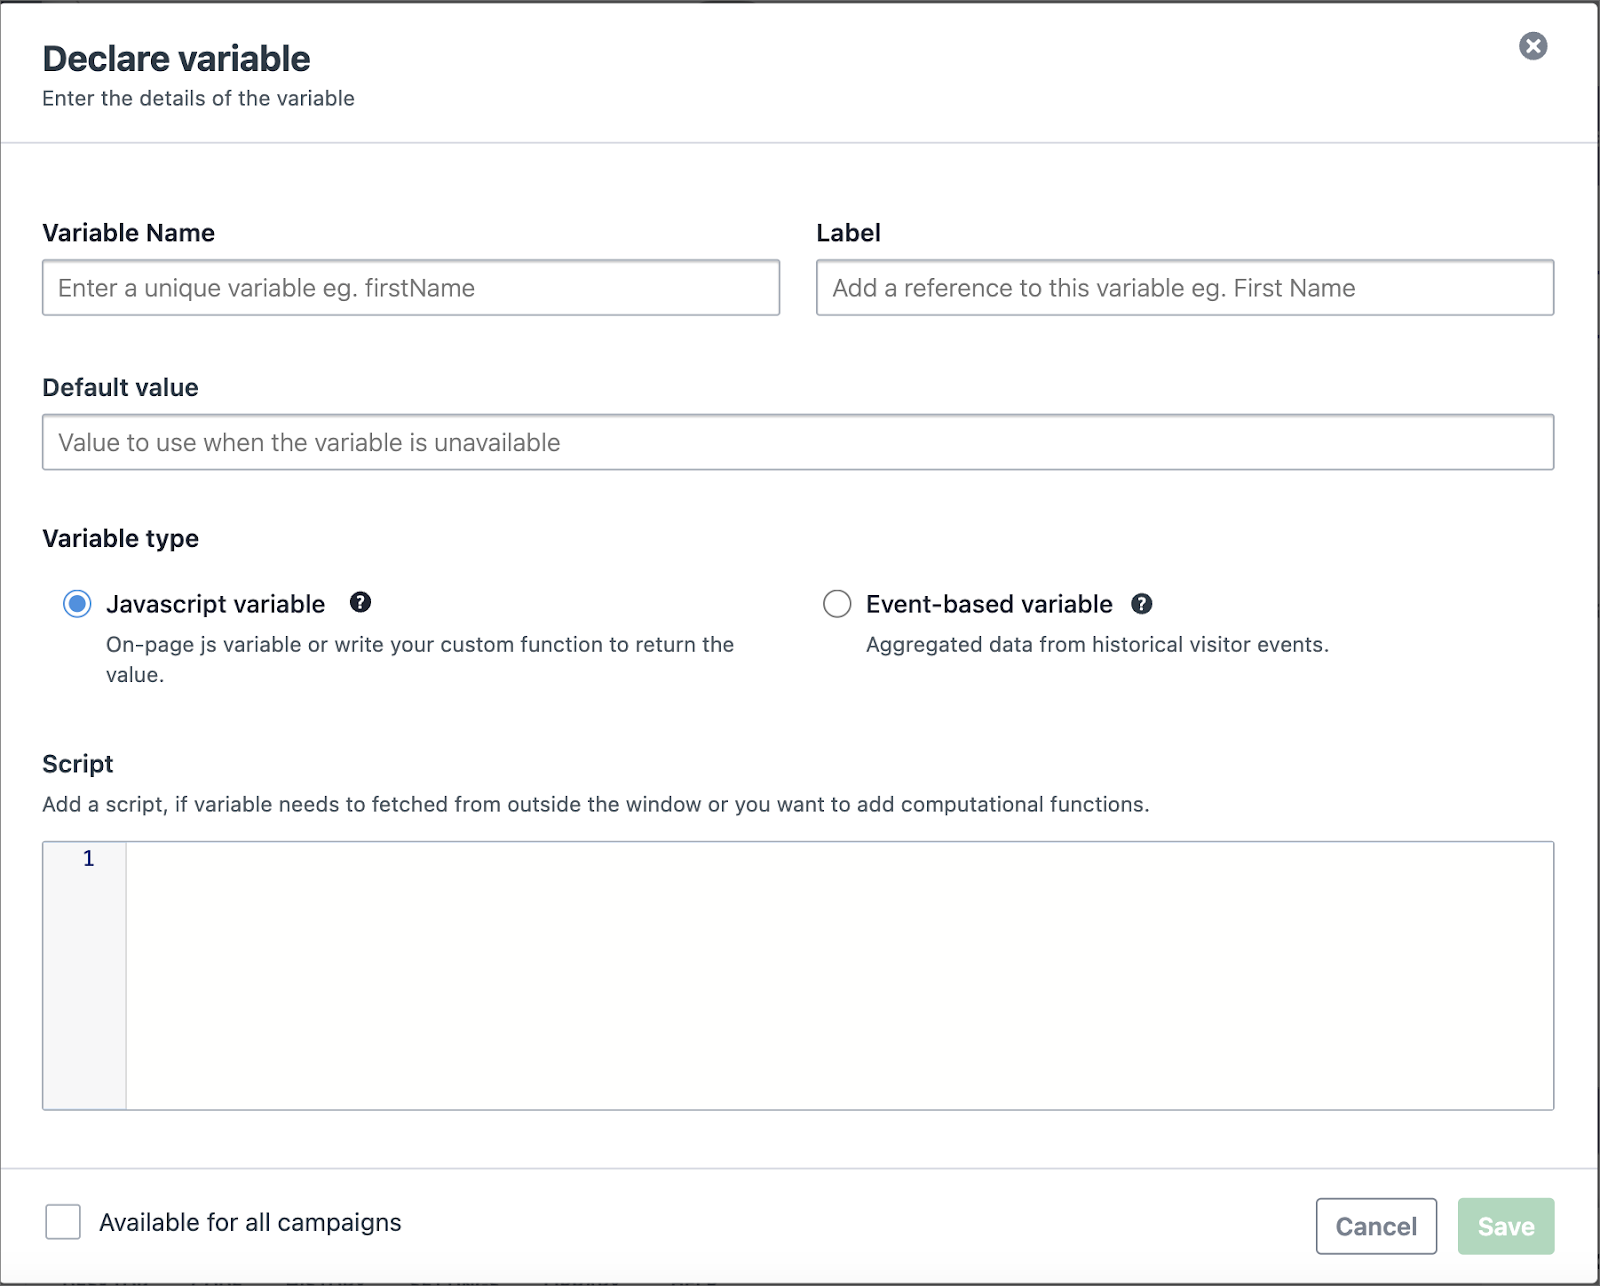The height and width of the screenshot is (1286, 1600).
Task: Close the Declare variable dialog
Action: [1533, 46]
